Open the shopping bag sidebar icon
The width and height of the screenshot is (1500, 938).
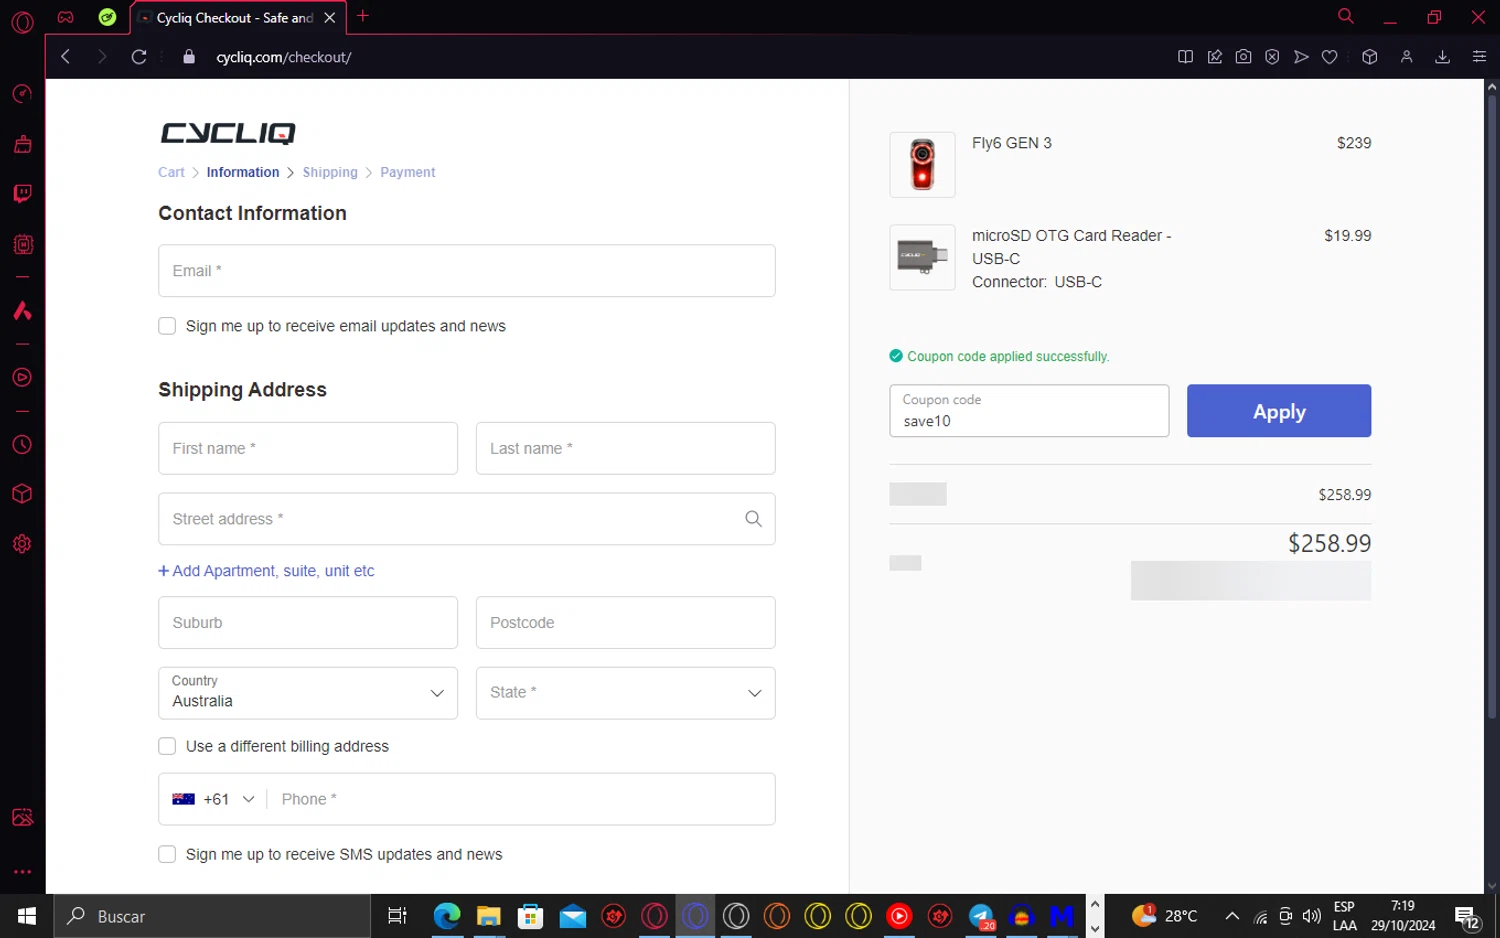22,144
